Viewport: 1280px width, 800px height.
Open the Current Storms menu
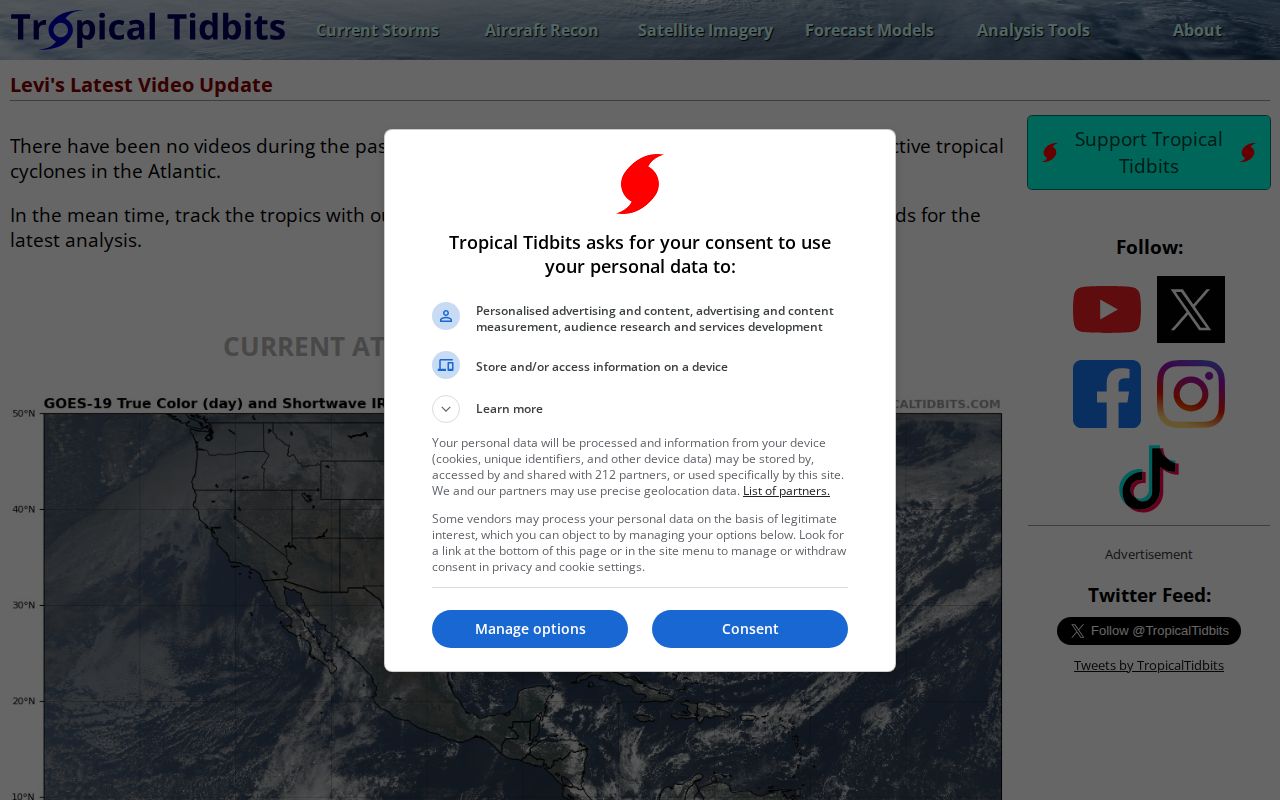pos(378,30)
